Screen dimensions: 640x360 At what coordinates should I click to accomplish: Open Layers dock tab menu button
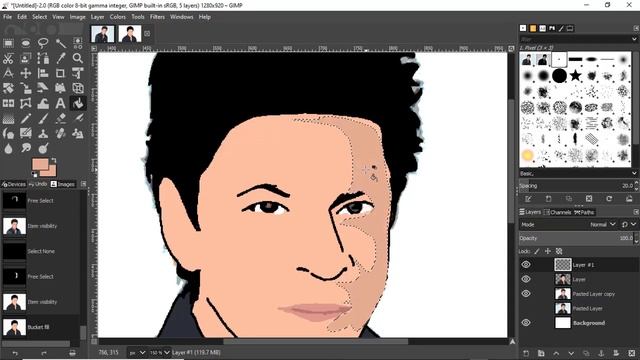click(x=636, y=212)
